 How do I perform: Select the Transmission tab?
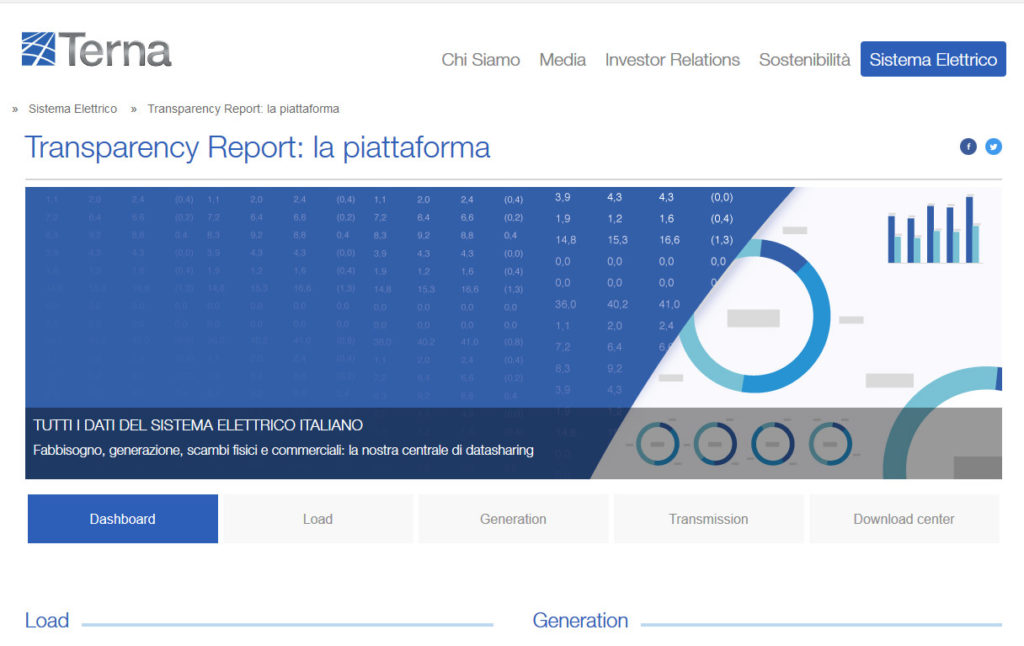[x=708, y=519]
